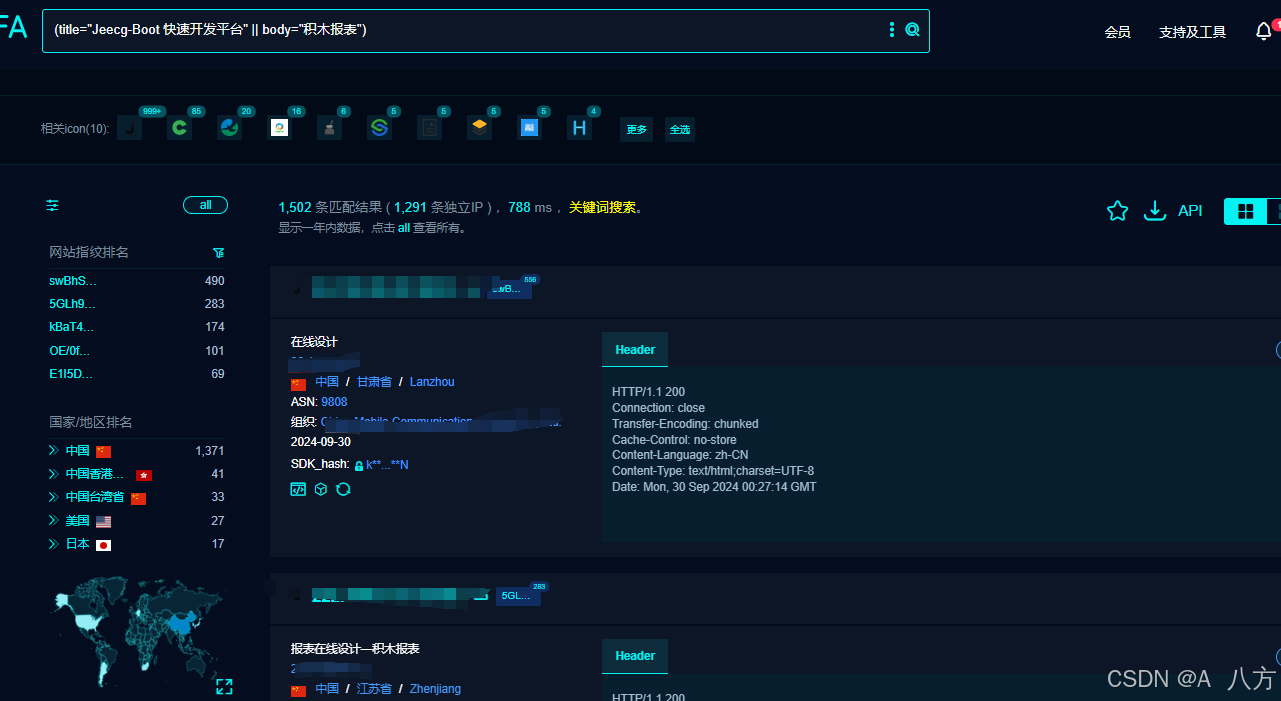The image size is (1281, 701).
Task: Expand the 中国香港 region entry
Action: coord(54,474)
